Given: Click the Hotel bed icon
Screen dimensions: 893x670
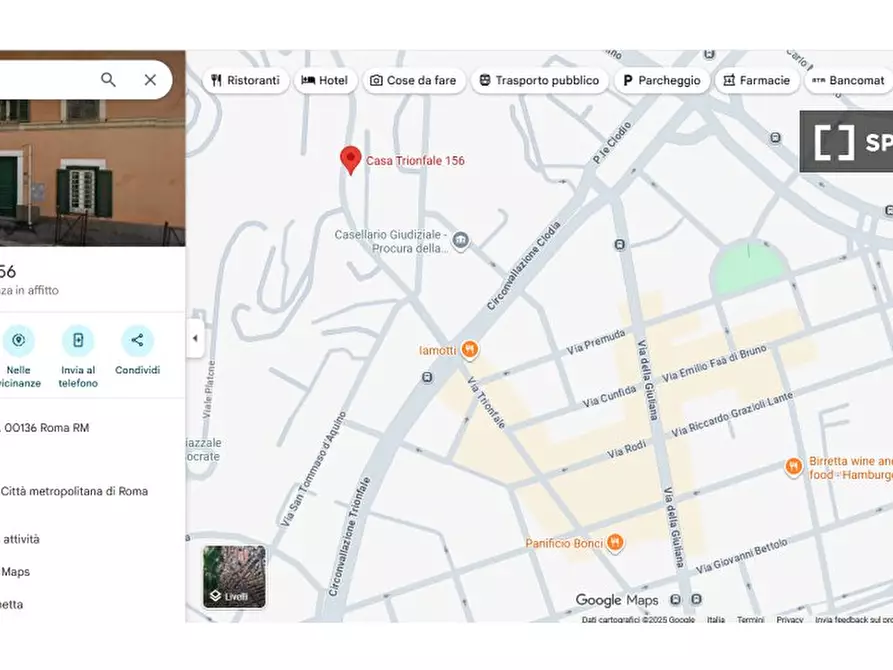Looking at the screenshot, I should click(x=306, y=80).
